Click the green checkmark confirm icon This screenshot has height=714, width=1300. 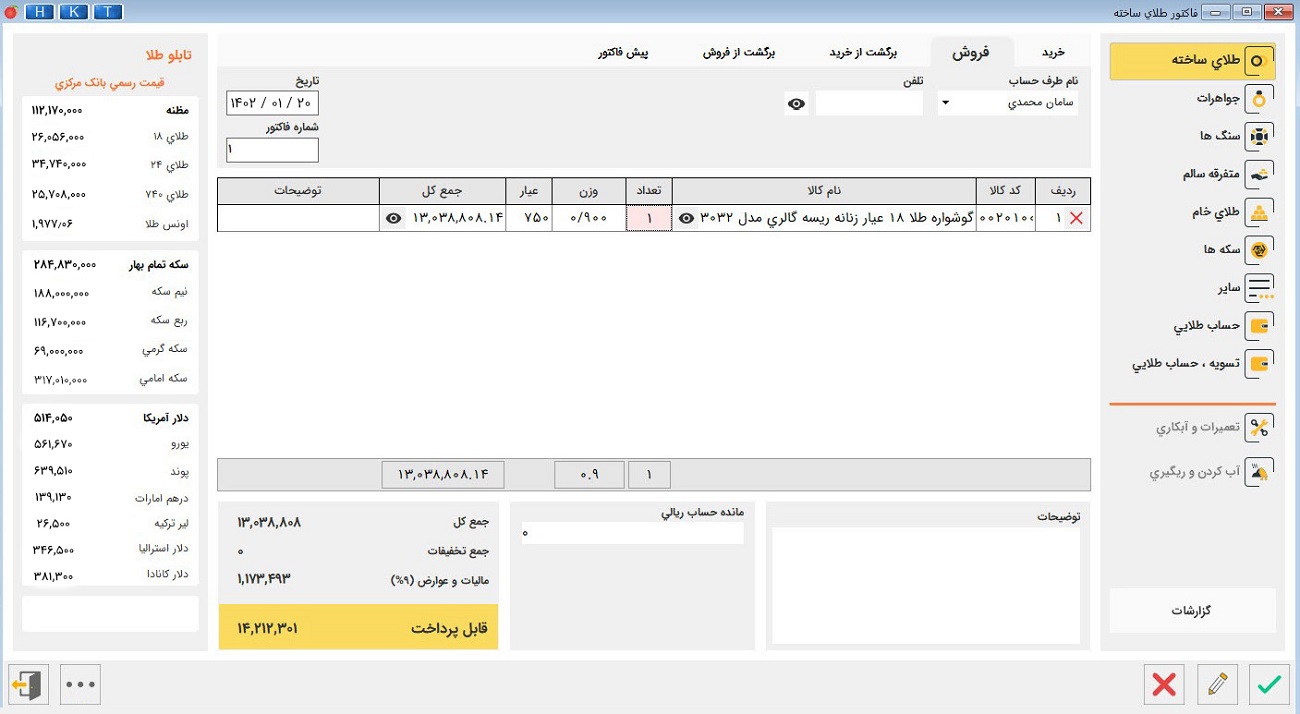pyautogui.click(x=1269, y=685)
